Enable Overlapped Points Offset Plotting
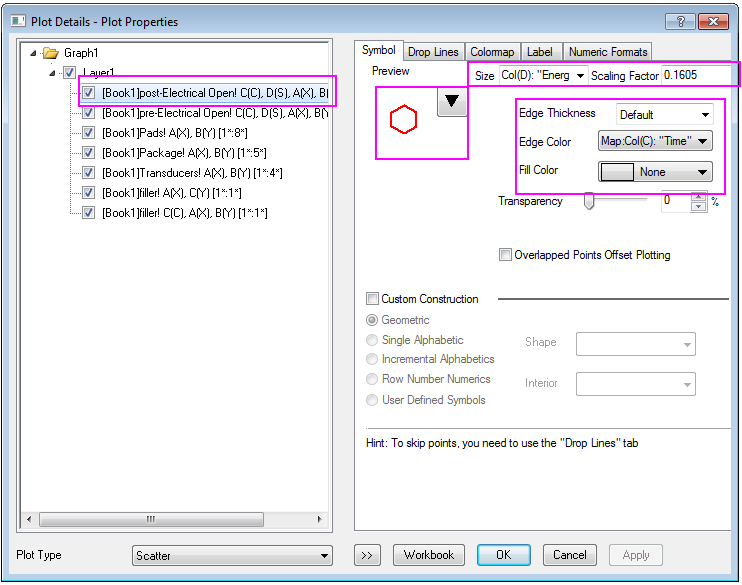742x585 pixels. pyautogui.click(x=505, y=255)
